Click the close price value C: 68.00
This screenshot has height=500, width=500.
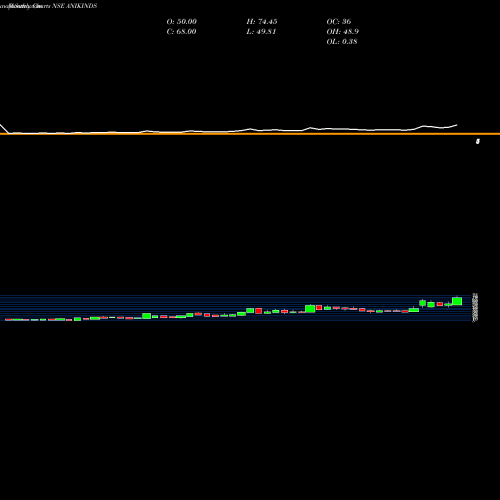point(181,32)
